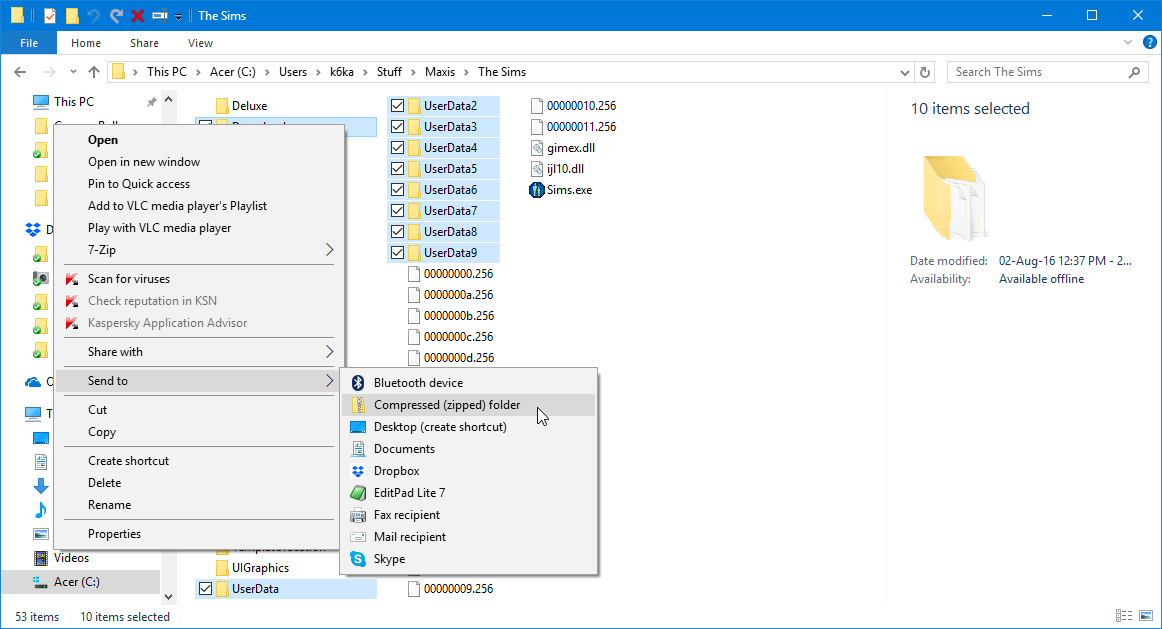Choose Play with VLC media player

point(159,227)
